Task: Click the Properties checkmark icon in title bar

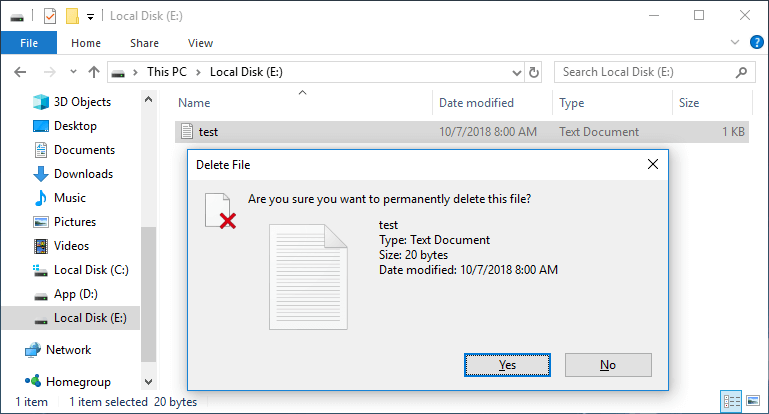Action: click(x=50, y=16)
